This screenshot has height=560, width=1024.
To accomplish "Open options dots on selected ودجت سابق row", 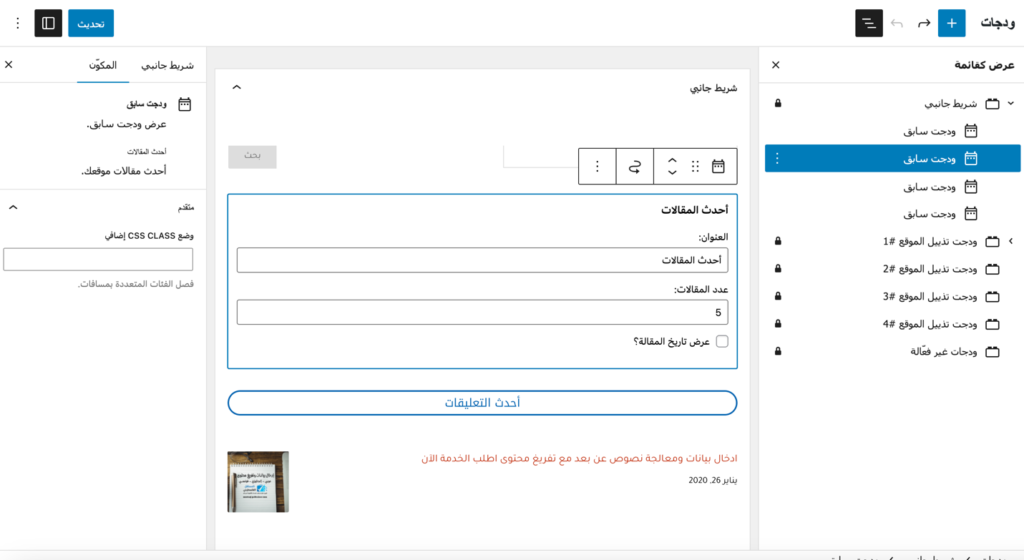I will tap(776, 159).
